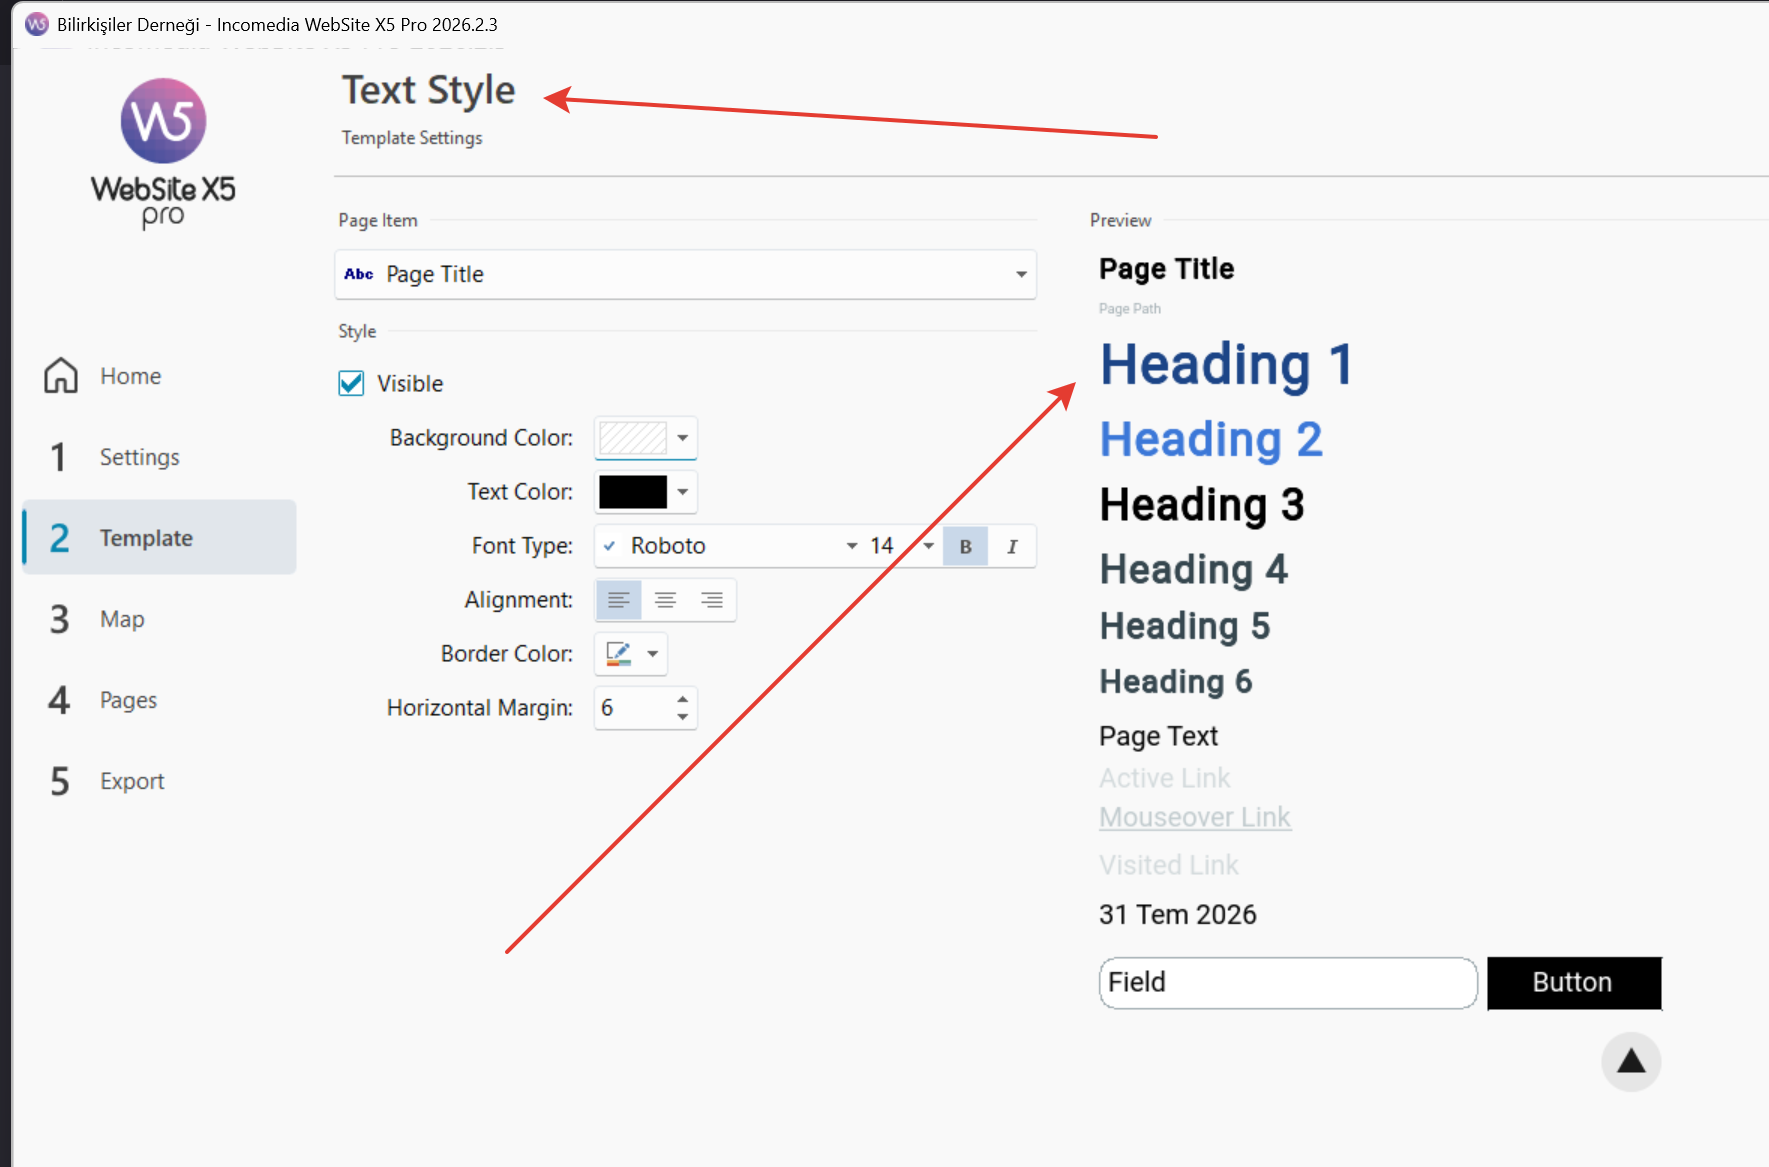The width and height of the screenshot is (1769, 1167).
Task: Open step 2 Template
Action: tap(160, 538)
